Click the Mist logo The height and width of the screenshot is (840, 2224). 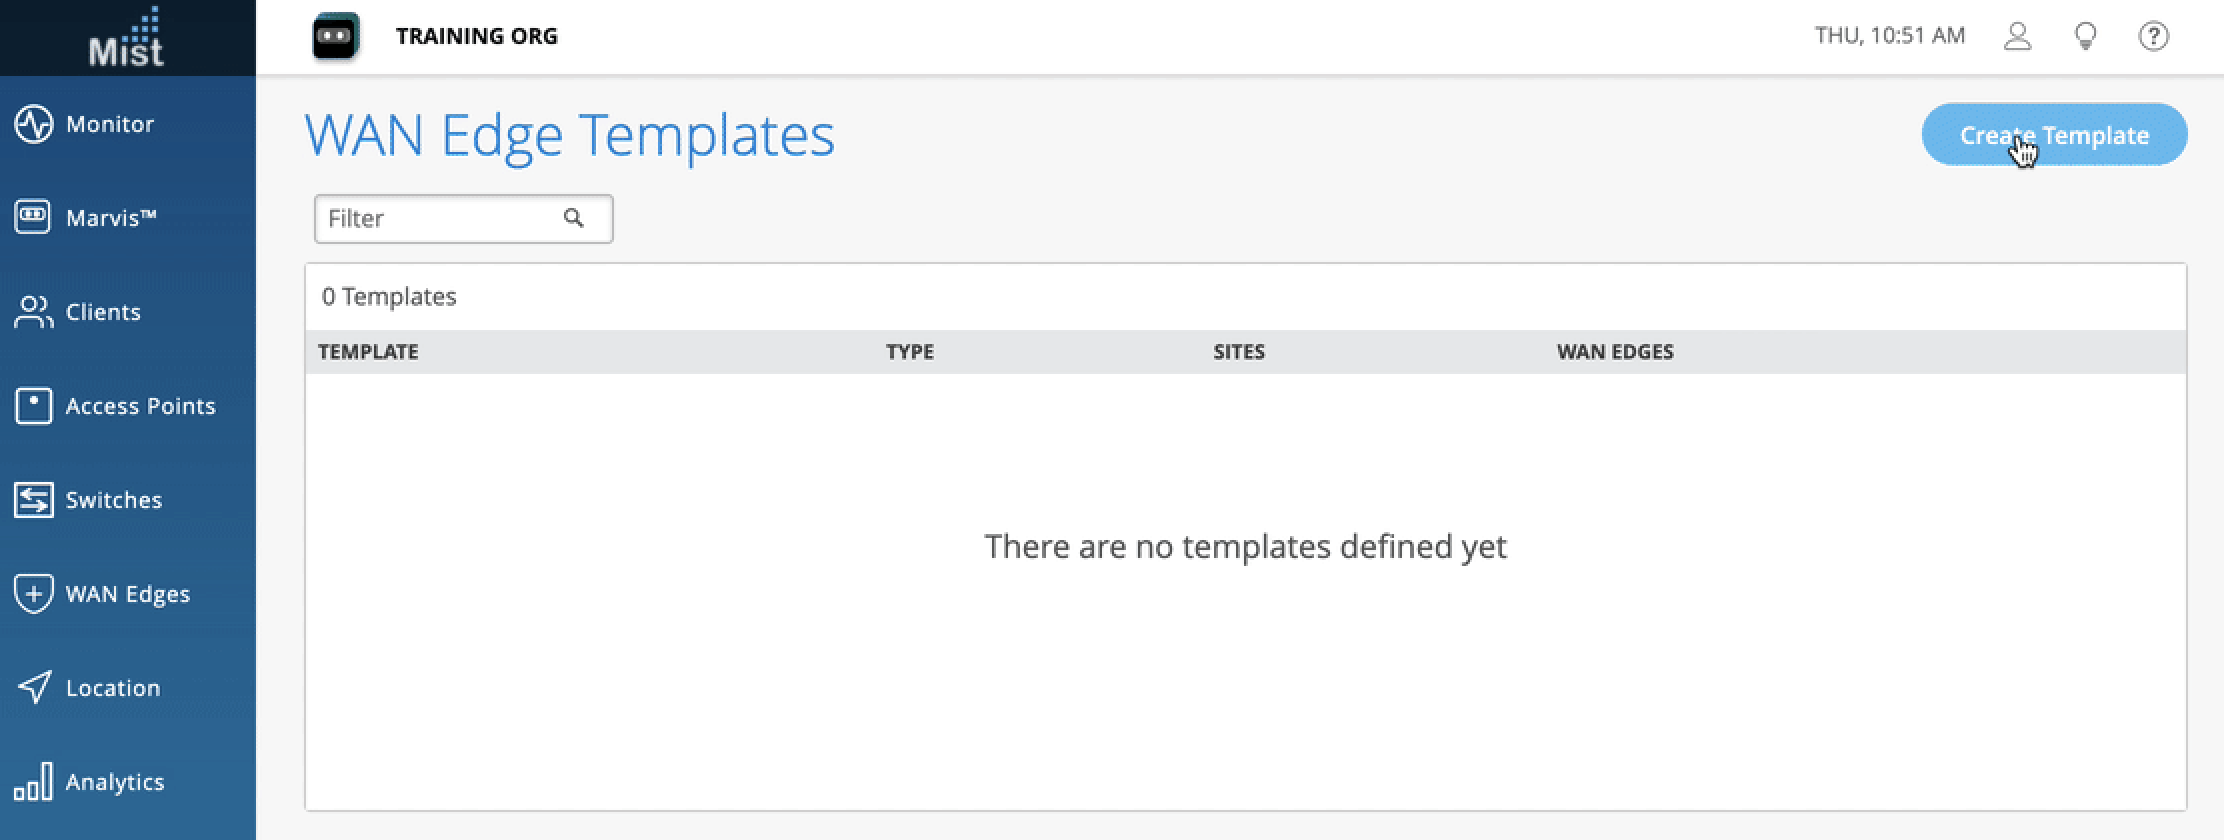(x=127, y=38)
